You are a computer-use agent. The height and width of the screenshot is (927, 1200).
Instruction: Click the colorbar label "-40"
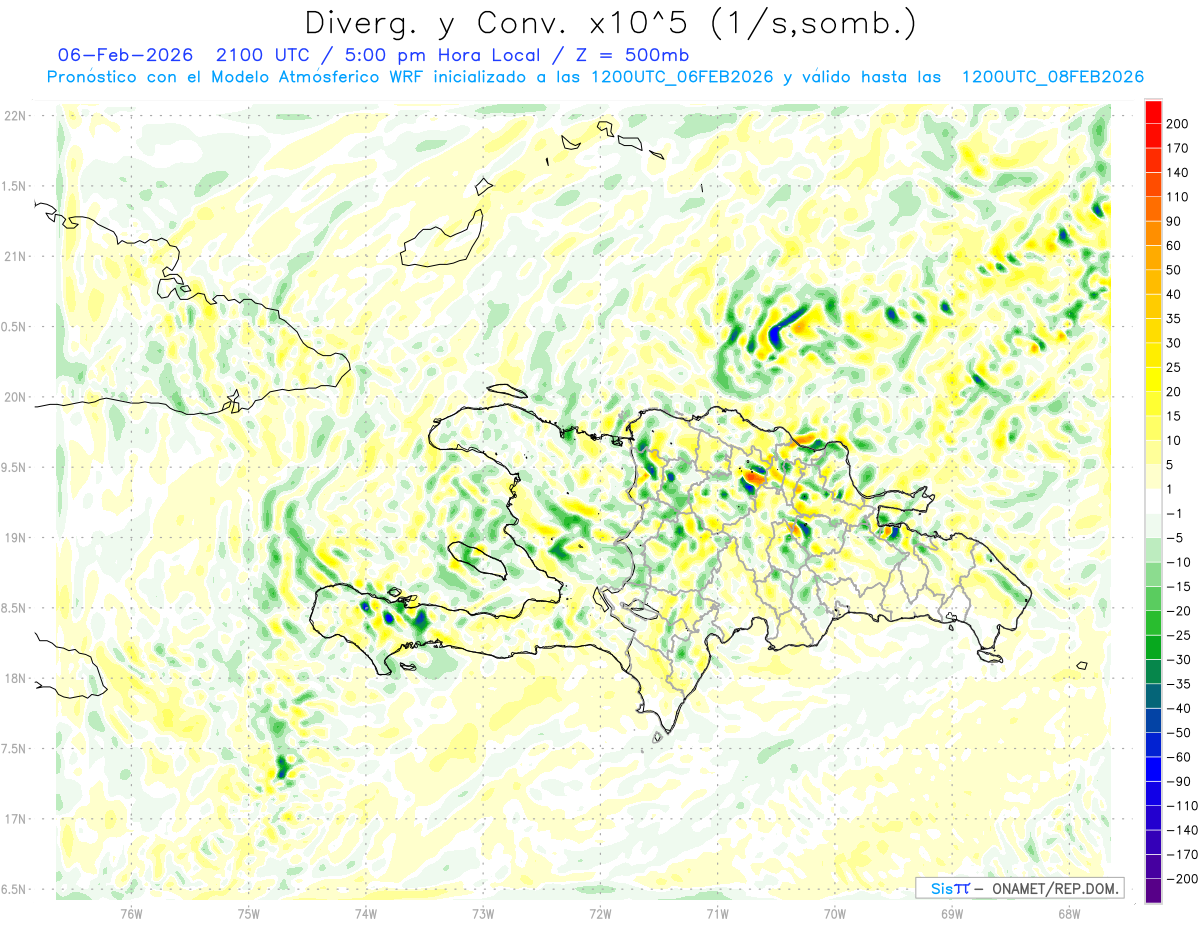click(x=1179, y=708)
